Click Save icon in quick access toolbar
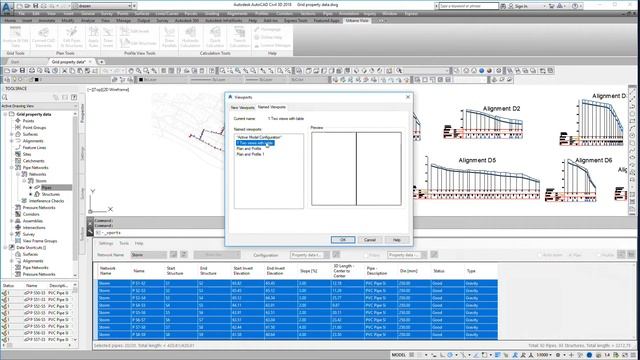Viewport: 640px width, 360px height. click(36, 6)
